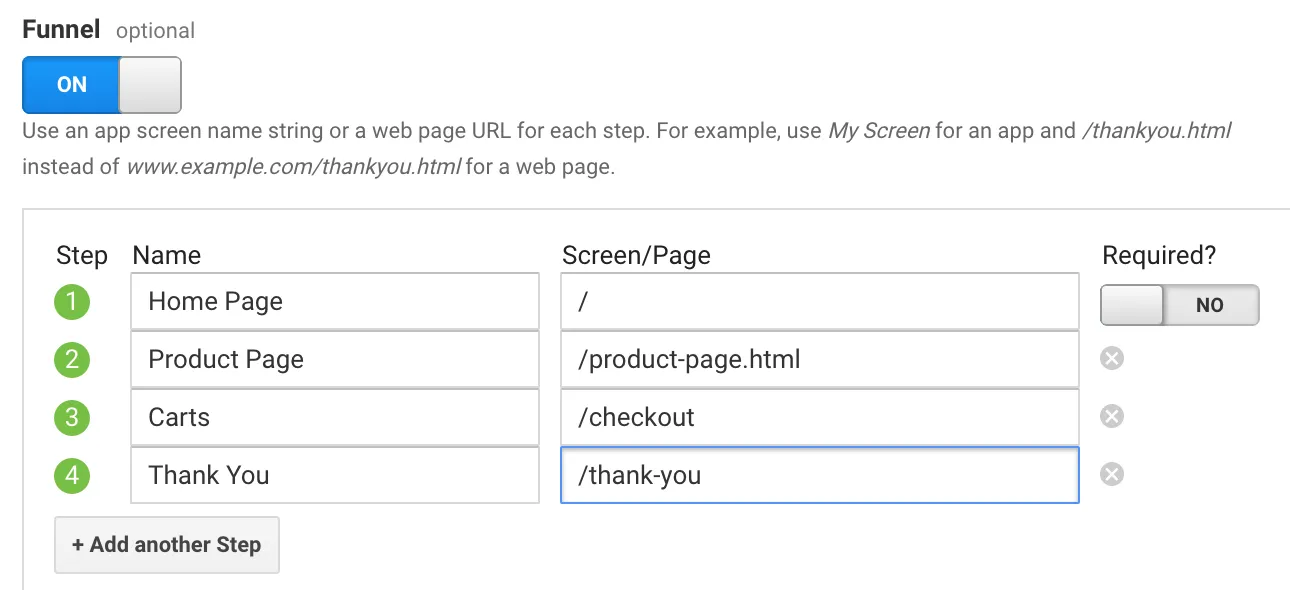Add another Step to the funnel
Viewport: 1290px width, 590px height.
pos(167,545)
